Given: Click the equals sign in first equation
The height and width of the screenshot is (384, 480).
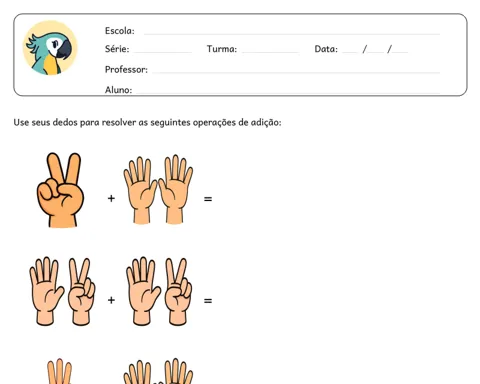Looking at the screenshot, I should coord(208,199).
